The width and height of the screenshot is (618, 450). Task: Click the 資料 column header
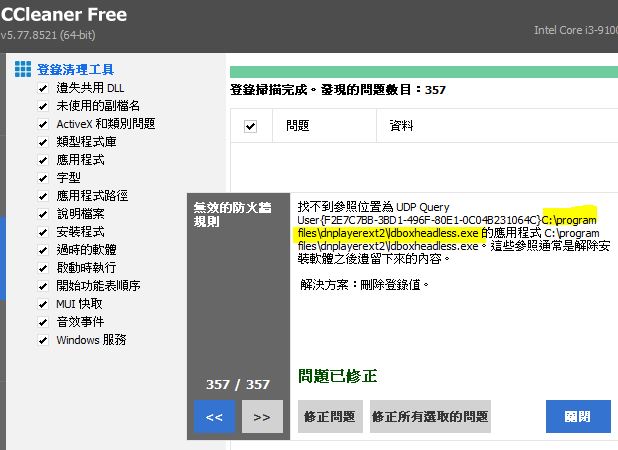(x=497, y=126)
